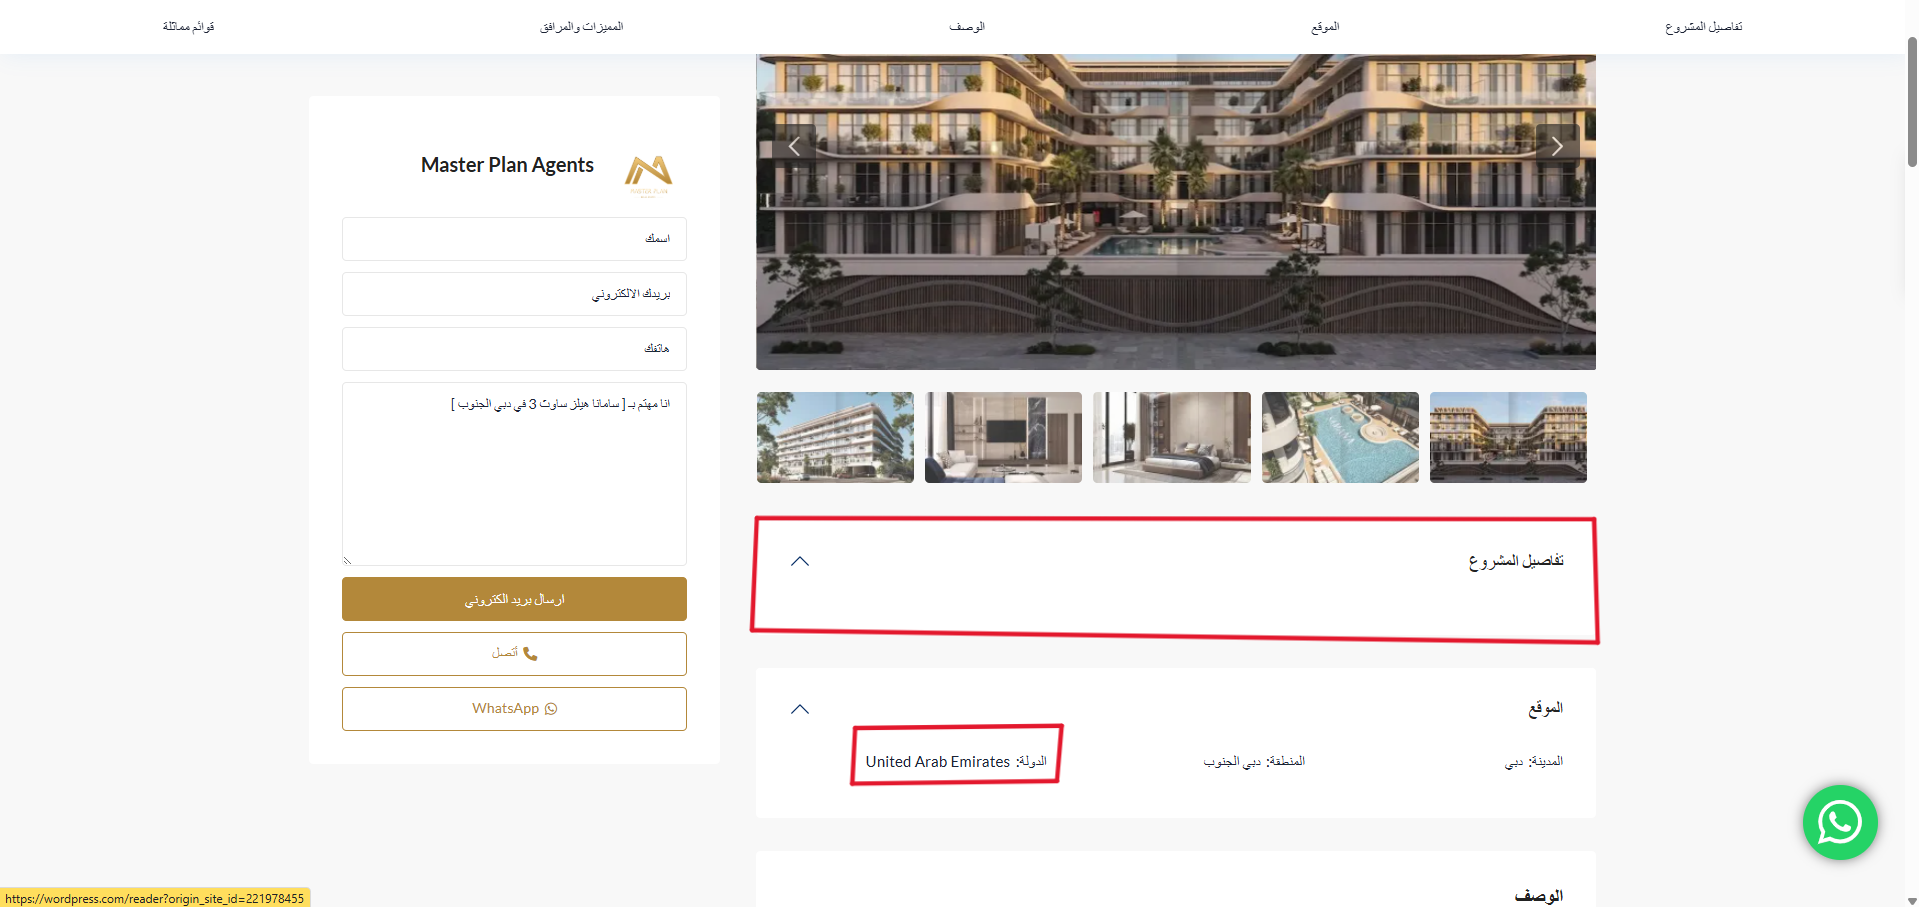
Task: Click the ارسال بريد الكتروني gold button
Action: [x=514, y=599]
